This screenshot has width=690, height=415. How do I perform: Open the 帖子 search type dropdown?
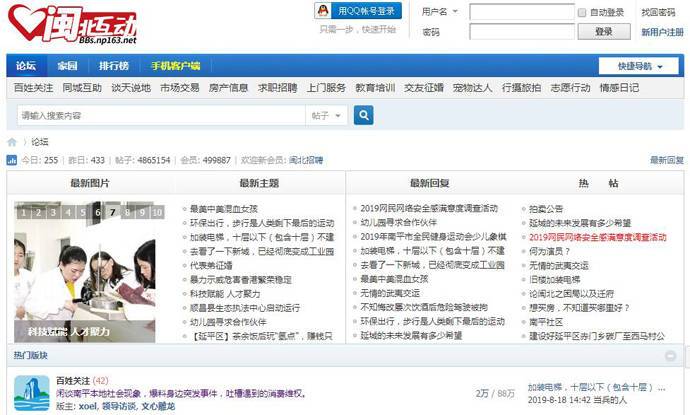[x=327, y=116]
